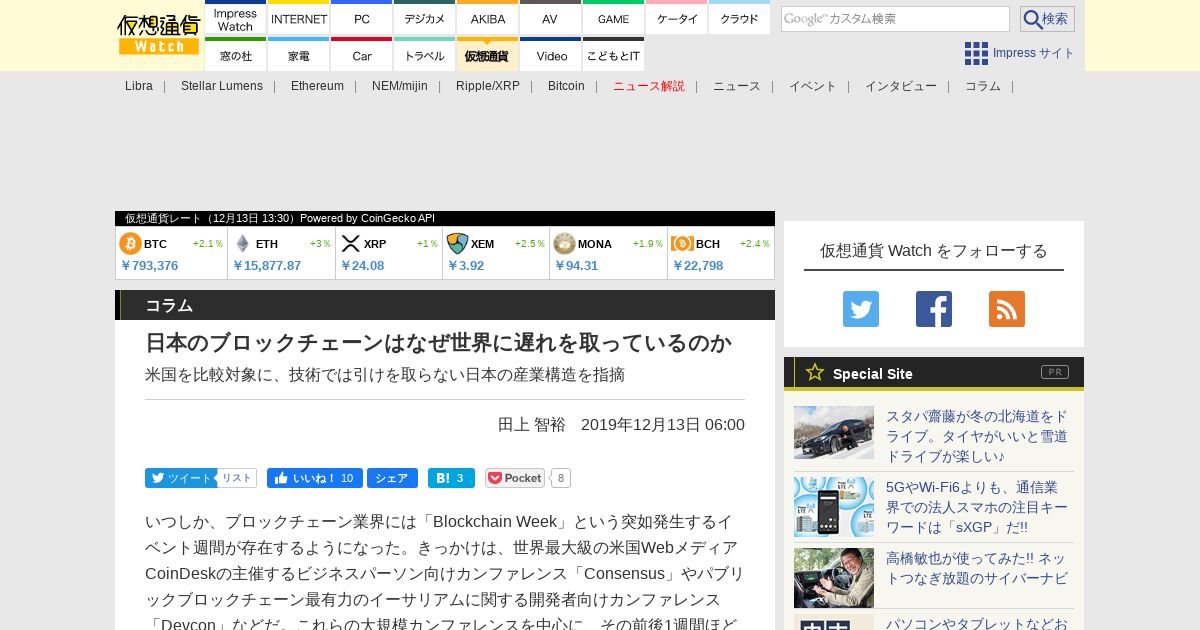The height and width of the screenshot is (630, 1200).
Task: Go to Libra category link
Action: tap(139, 86)
